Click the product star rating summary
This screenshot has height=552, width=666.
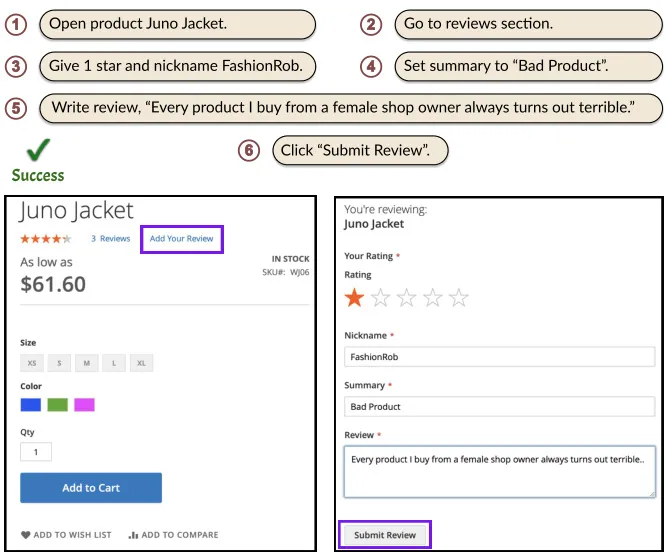coord(45,239)
